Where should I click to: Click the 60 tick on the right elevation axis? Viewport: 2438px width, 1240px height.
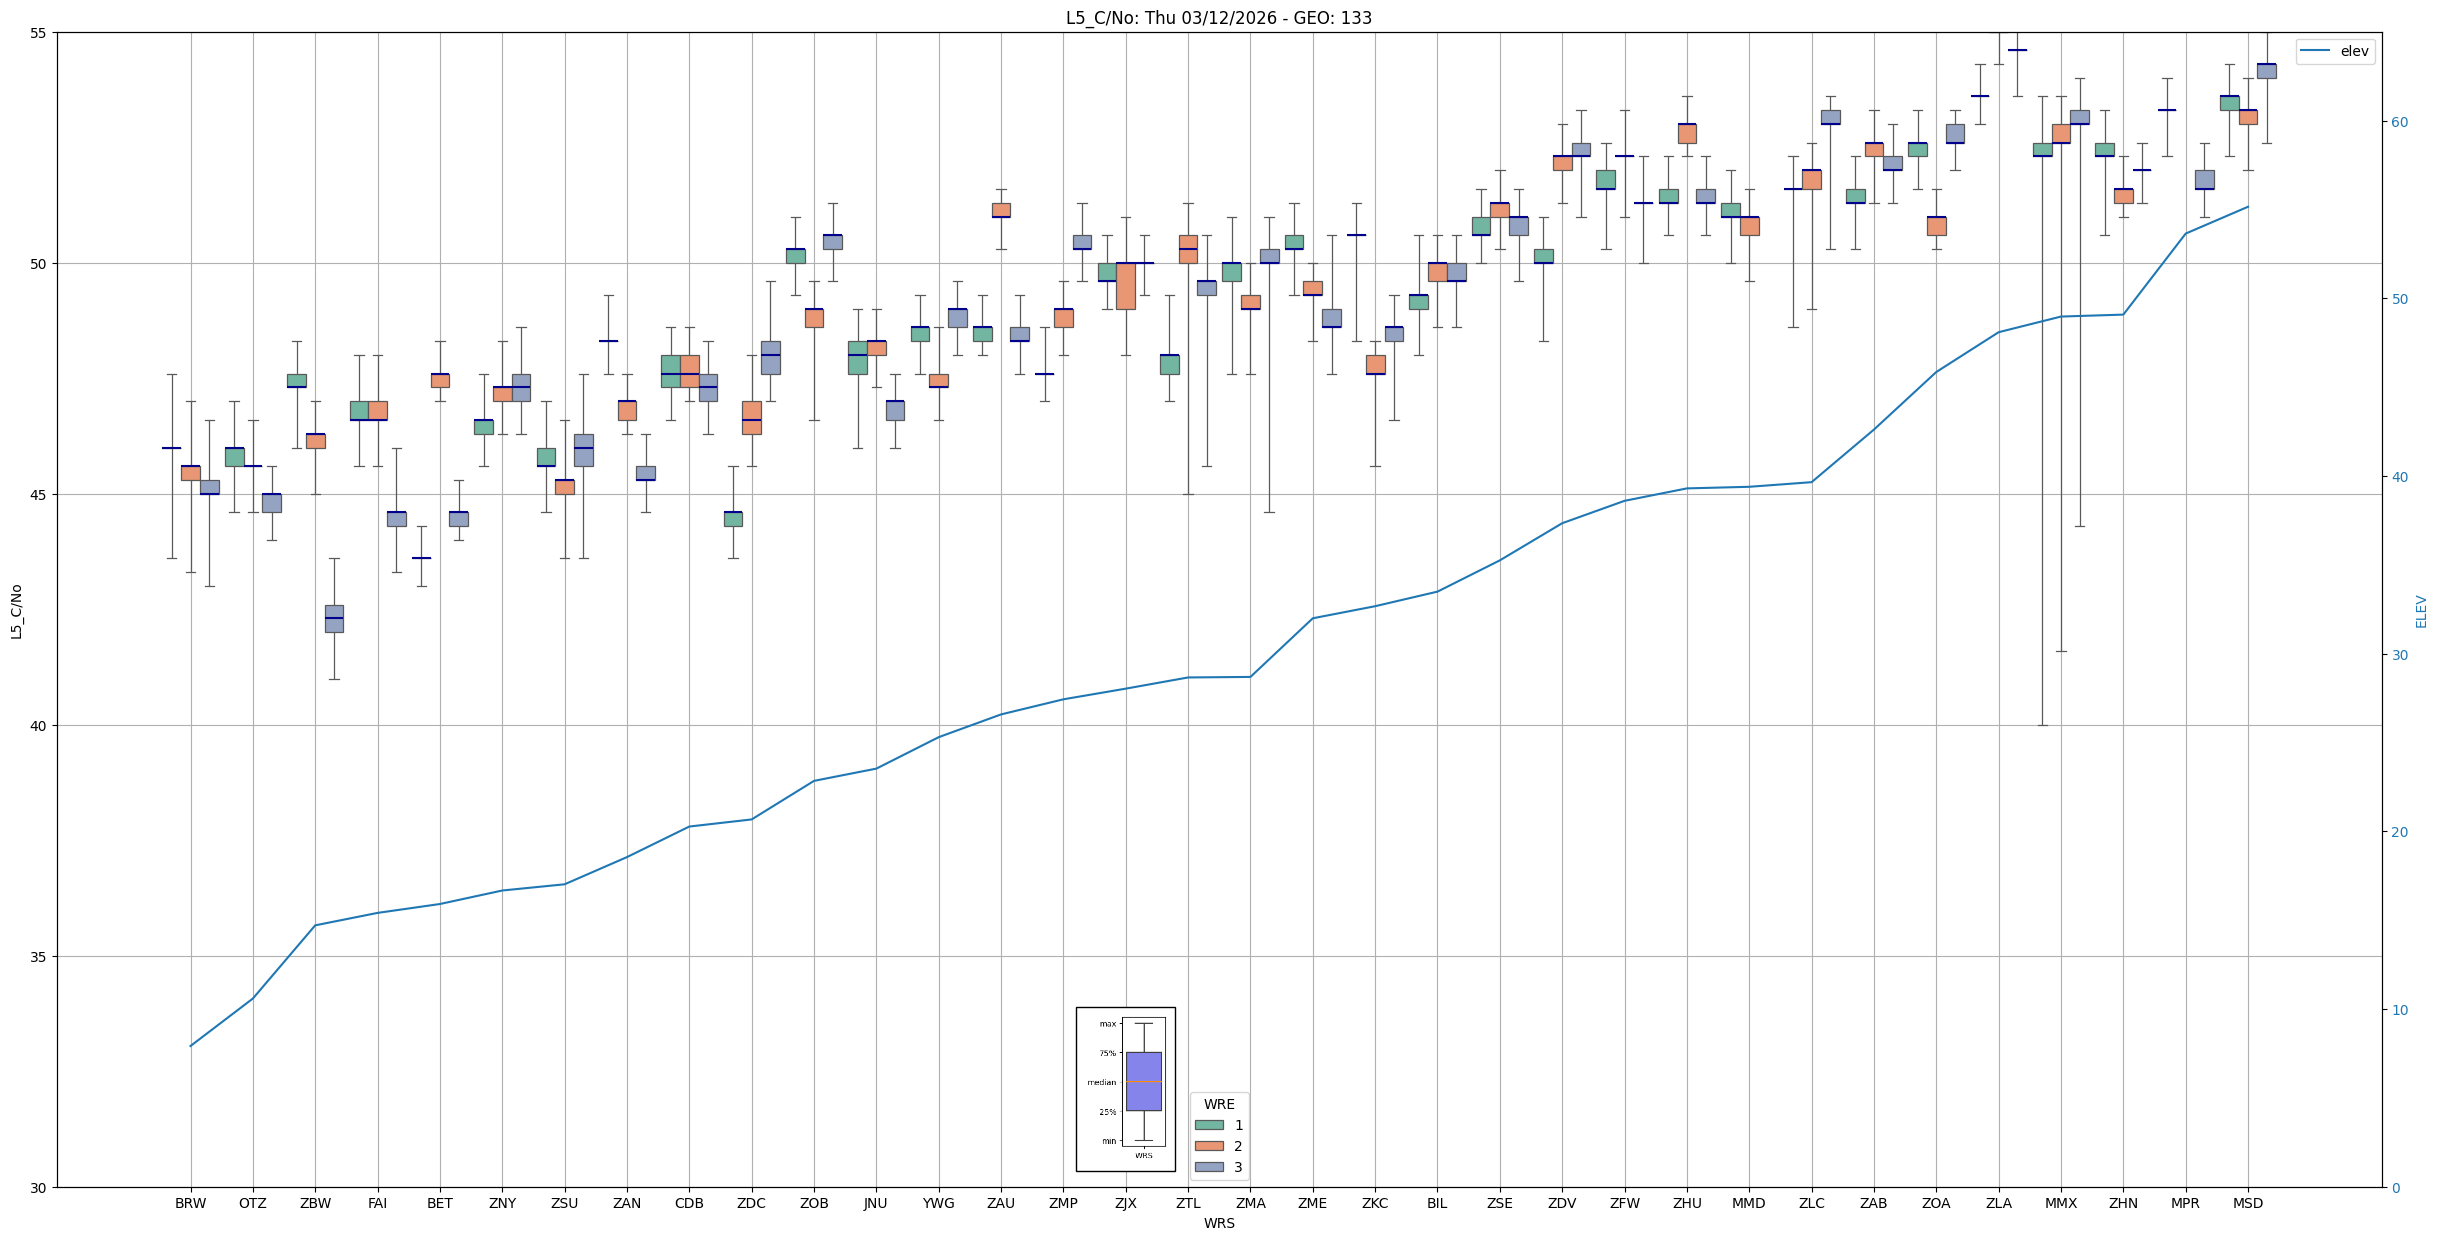pos(2398,122)
